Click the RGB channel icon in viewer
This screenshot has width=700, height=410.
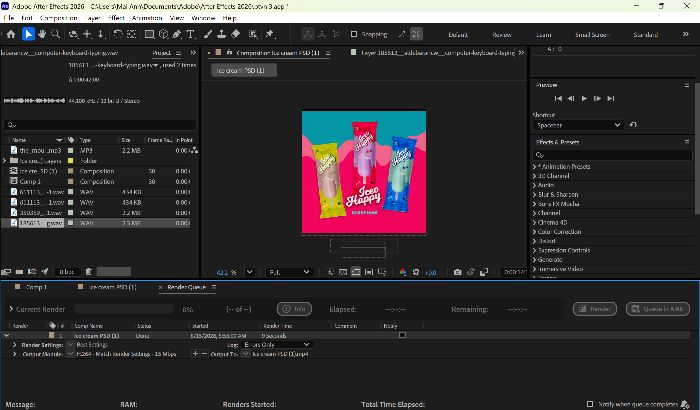point(403,272)
